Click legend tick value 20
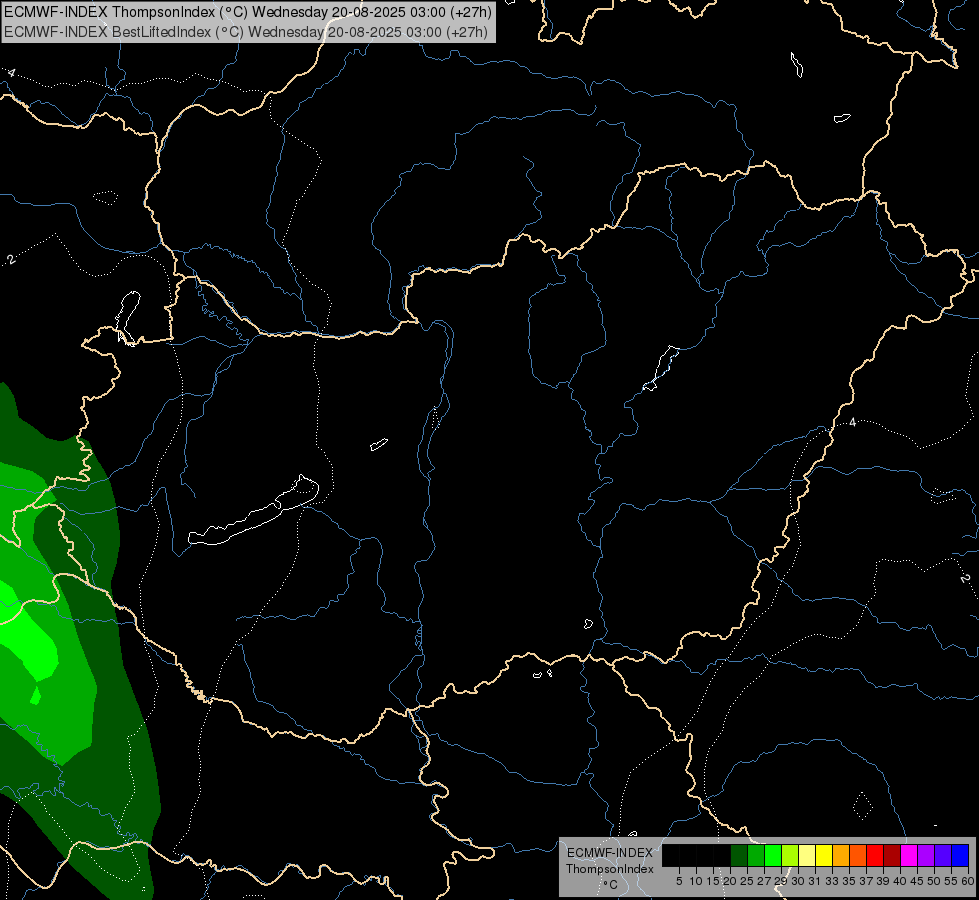 [730, 881]
